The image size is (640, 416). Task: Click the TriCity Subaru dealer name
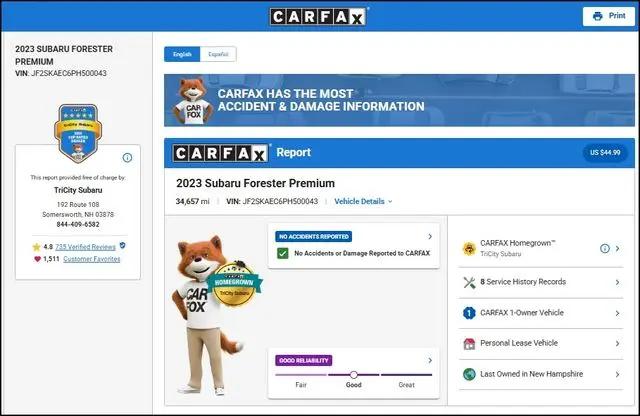pyautogui.click(x=78, y=190)
